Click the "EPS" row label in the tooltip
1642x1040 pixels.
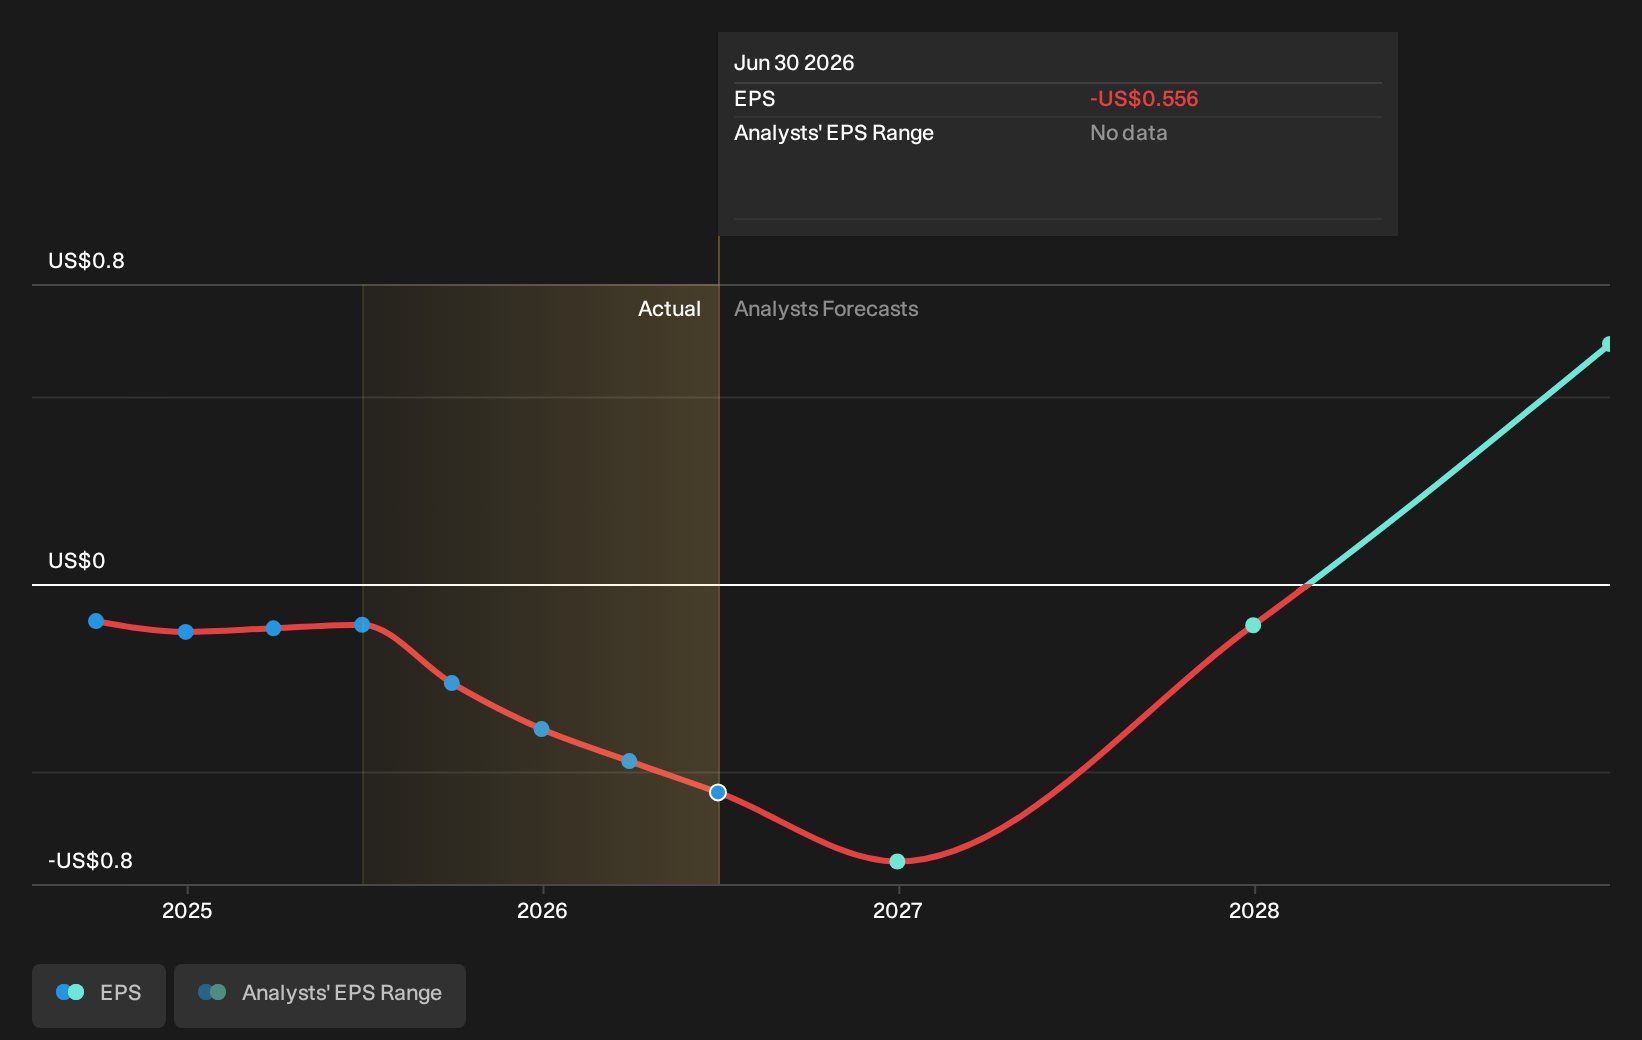coord(754,99)
